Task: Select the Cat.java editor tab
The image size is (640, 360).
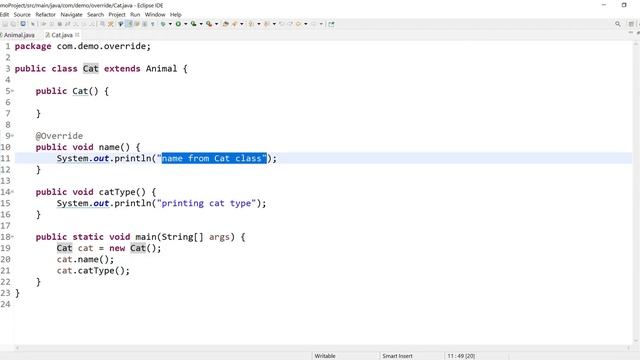Action: pyautogui.click(x=61, y=35)
